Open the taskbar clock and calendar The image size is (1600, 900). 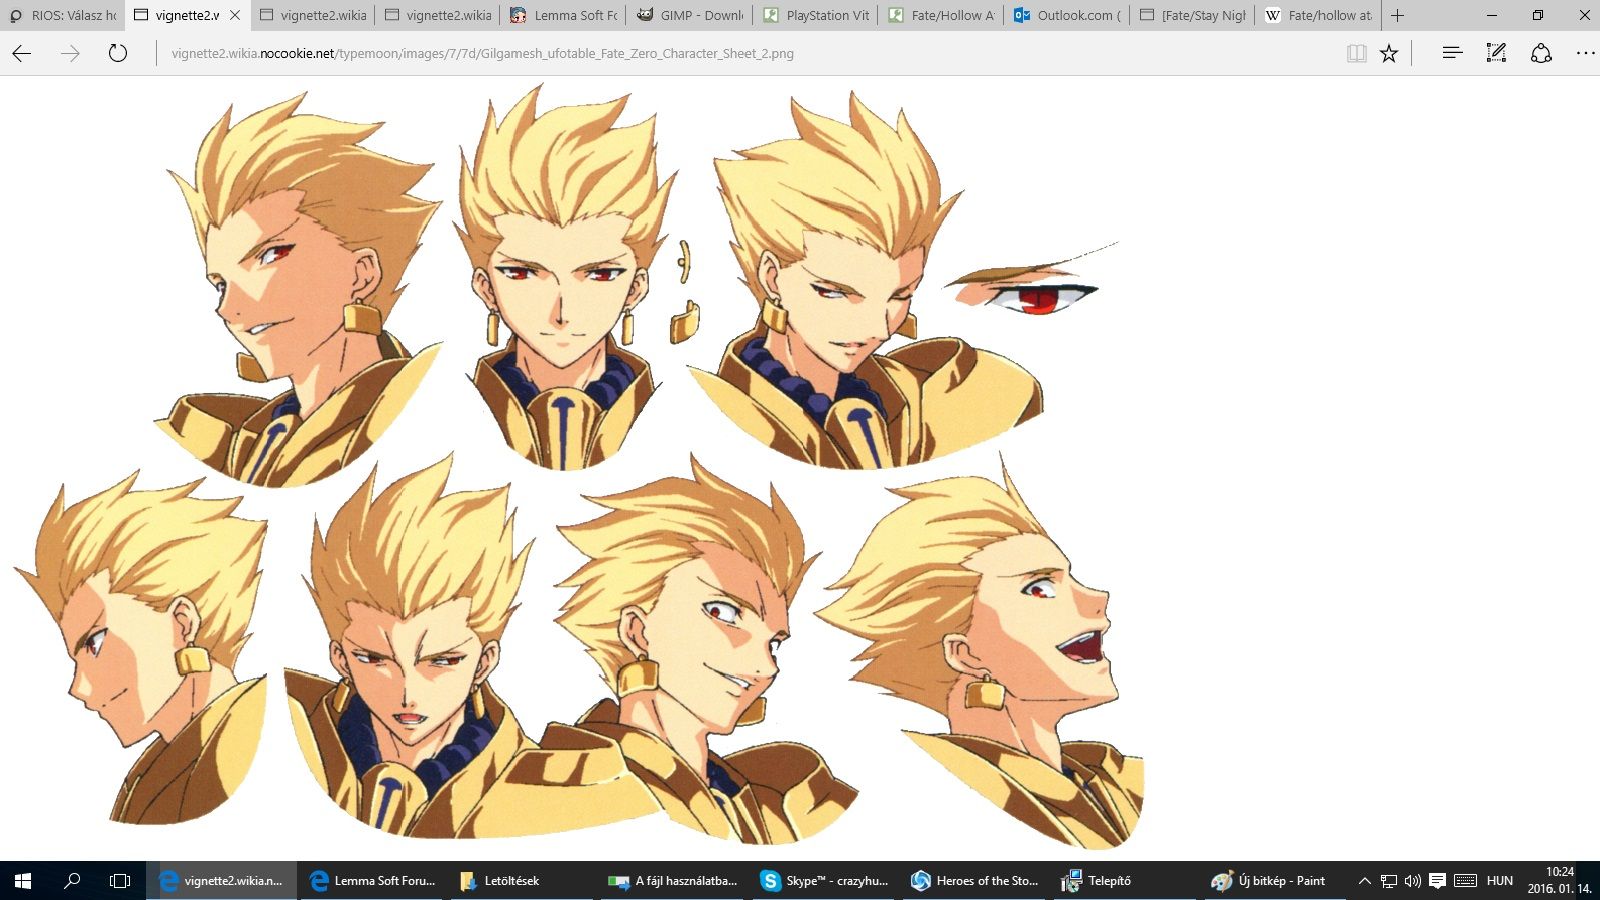pos(1559,881)
